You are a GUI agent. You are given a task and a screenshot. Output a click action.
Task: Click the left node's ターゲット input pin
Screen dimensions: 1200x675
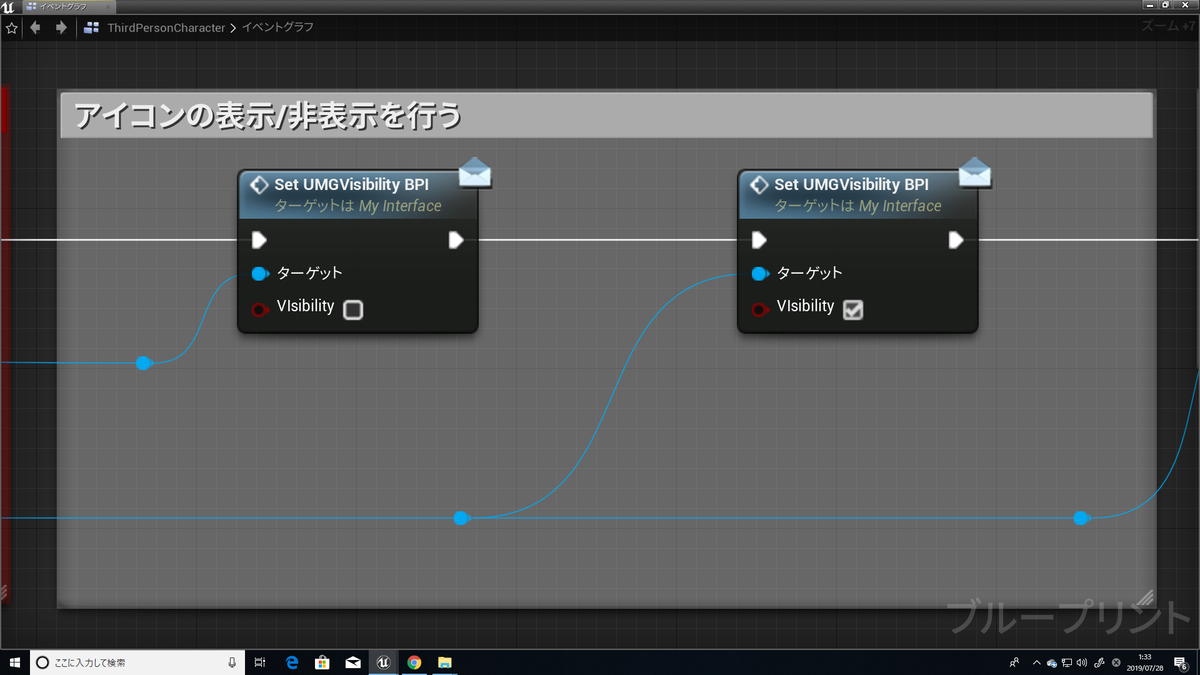[260, 273]
